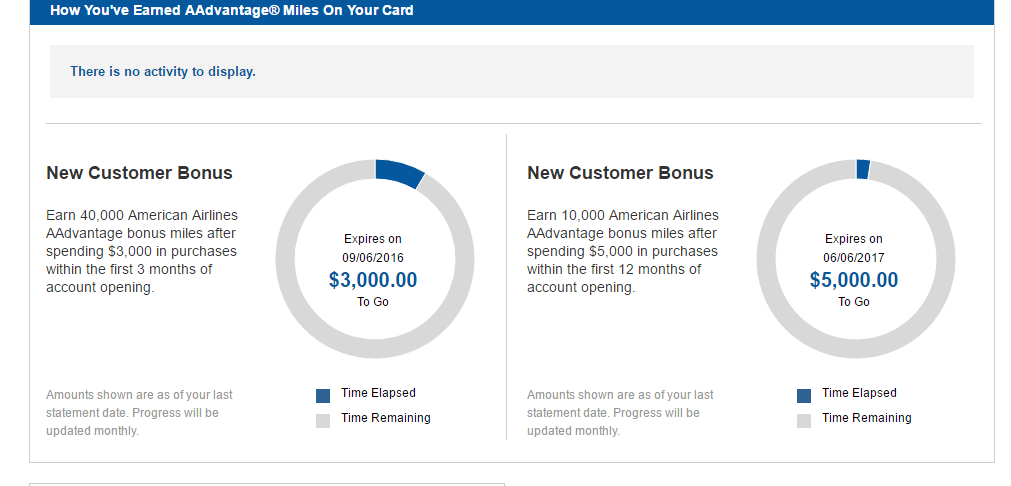Click the expiration date 09/06/2016
The height and width of the screenshot is (486, 1011).
(x=373, y=257)
